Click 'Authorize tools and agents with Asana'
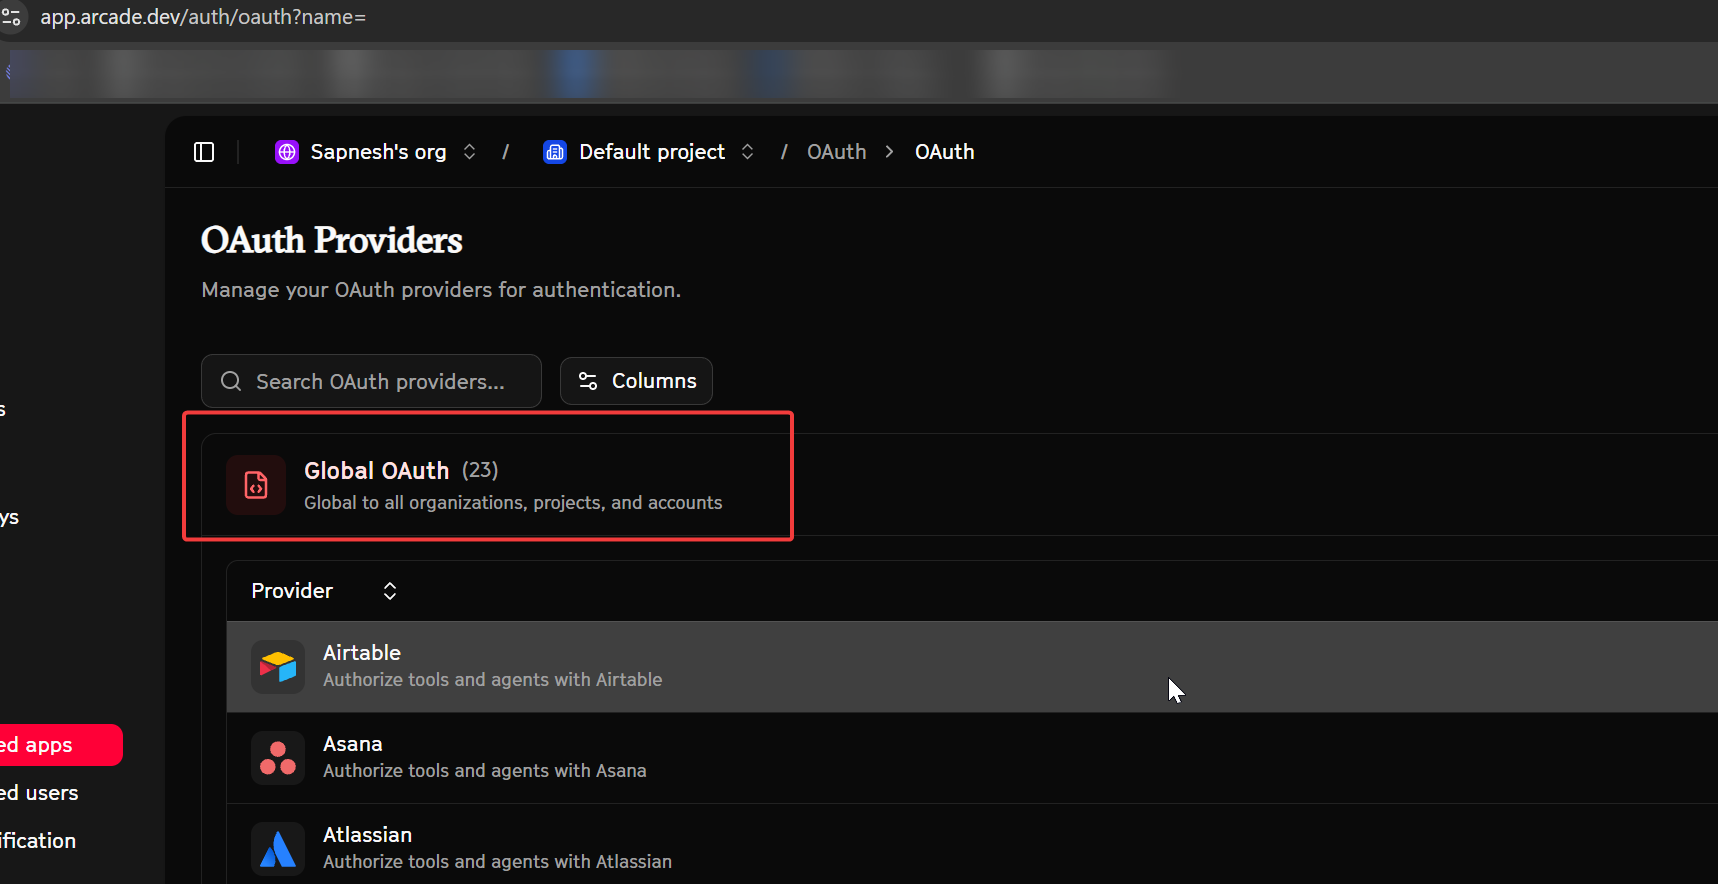The width and height of the screenshot is (1718, 884). pos(484,771)
